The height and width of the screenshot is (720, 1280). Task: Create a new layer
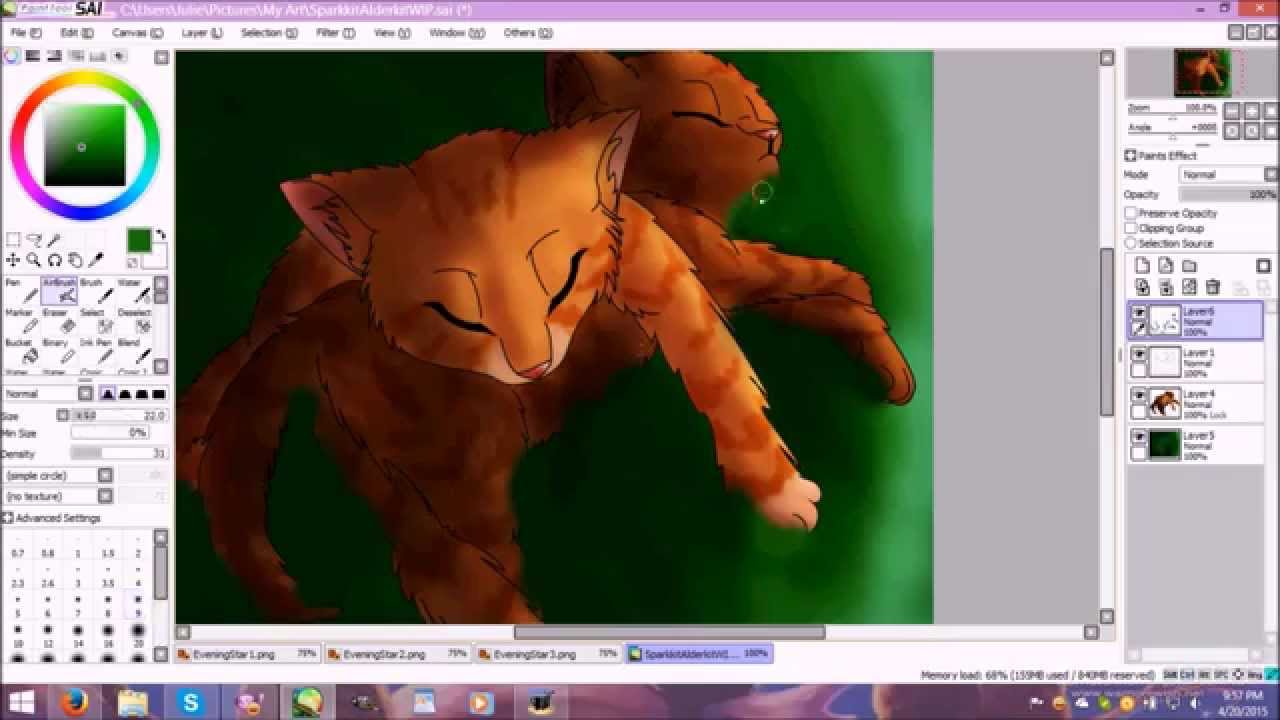pos(1142,266)
